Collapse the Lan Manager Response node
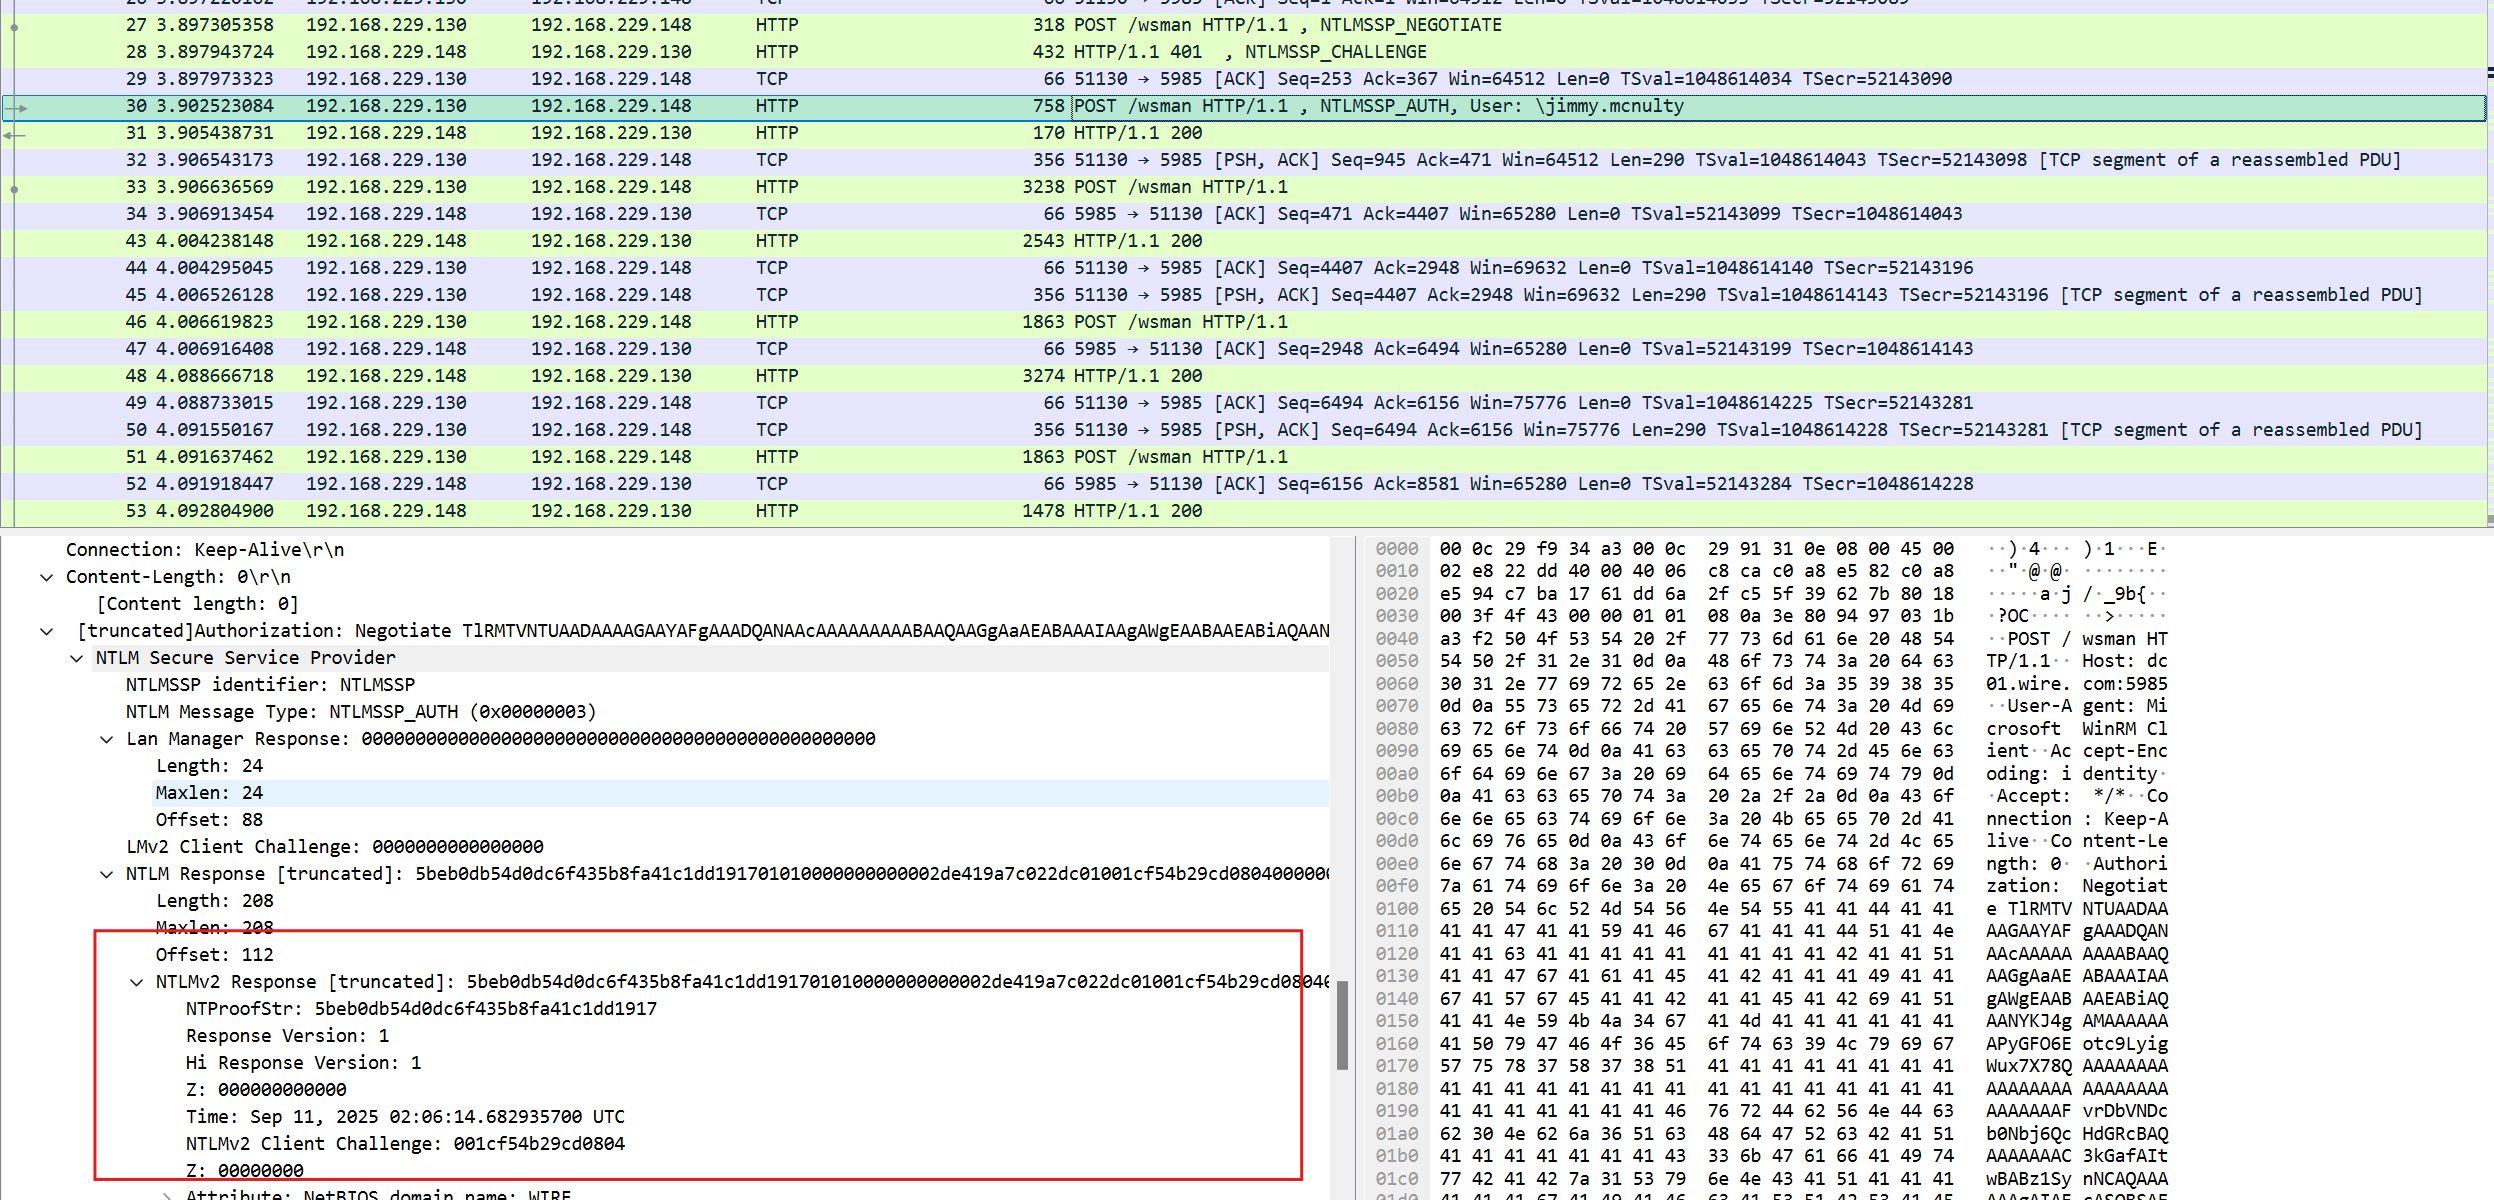The image size is (2494, 1200). (106, 739)
